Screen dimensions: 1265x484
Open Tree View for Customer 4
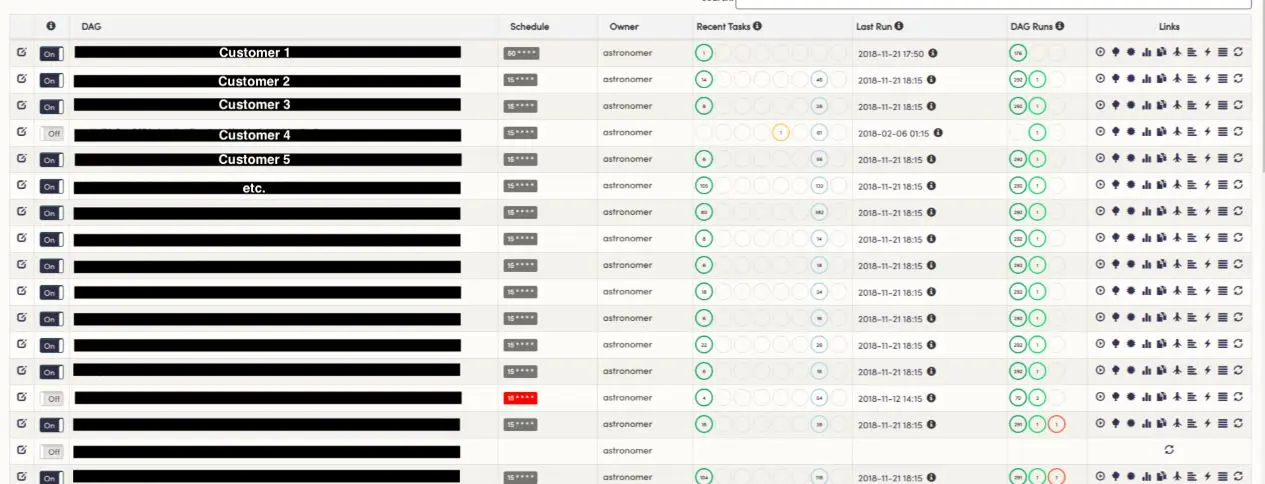point(1115,132)
